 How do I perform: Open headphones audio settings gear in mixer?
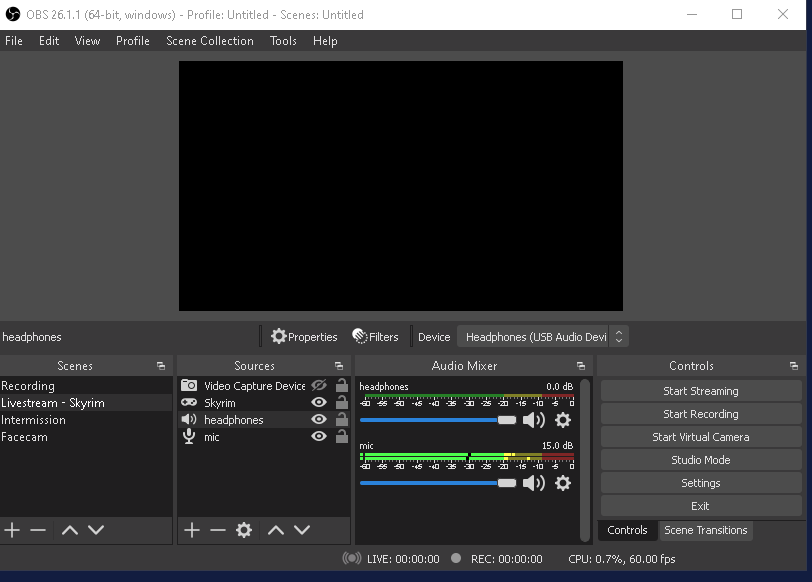pyautogui.click(x=563, y=420)
